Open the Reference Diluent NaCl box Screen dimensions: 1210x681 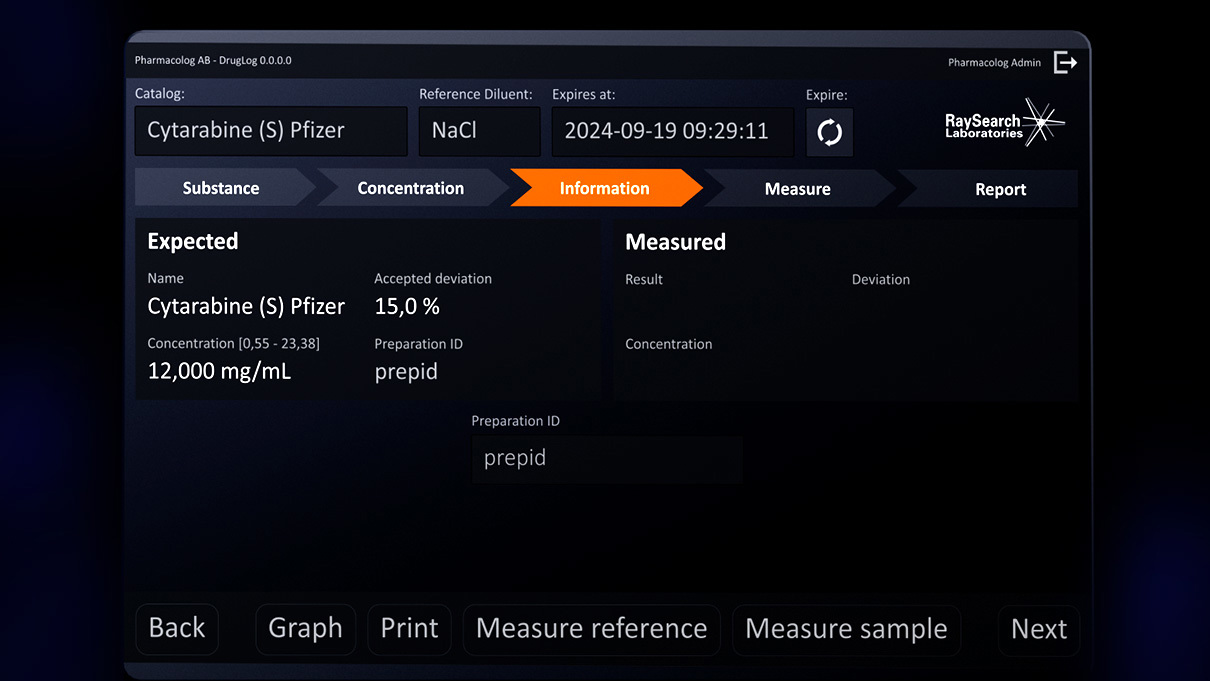coord(479,131)
